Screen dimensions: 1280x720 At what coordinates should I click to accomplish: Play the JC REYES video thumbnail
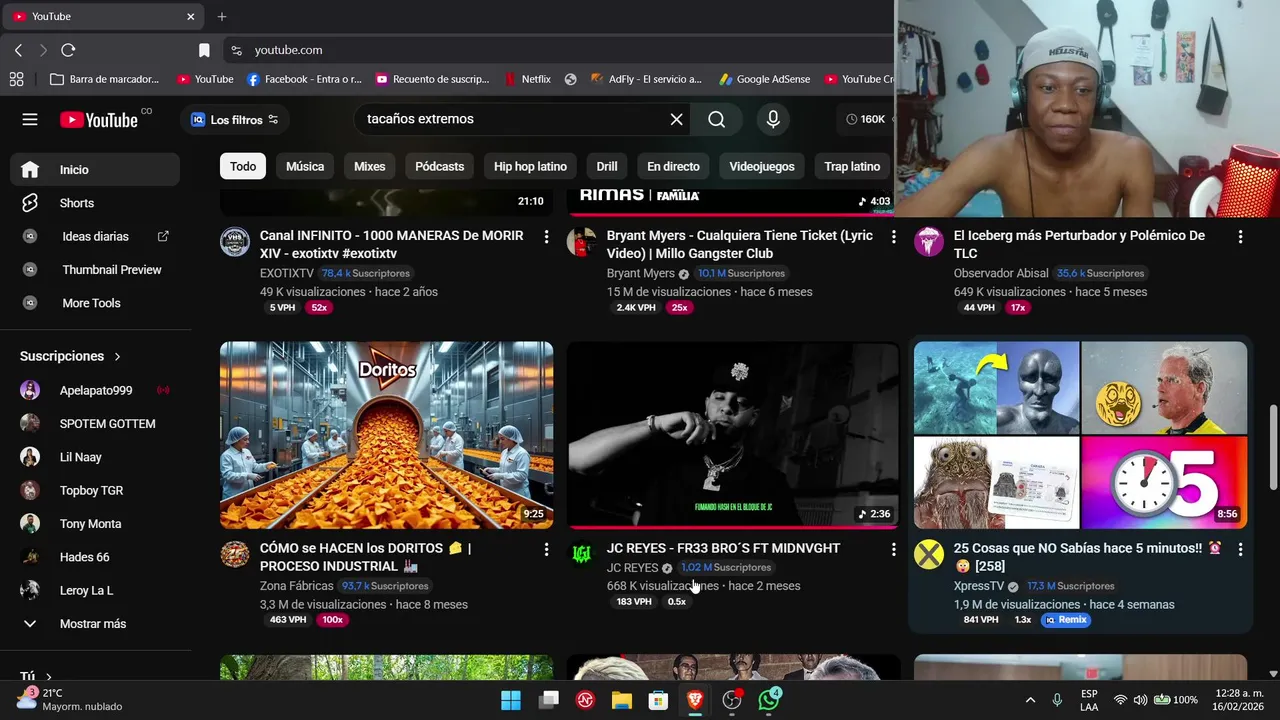tap(733, 435)
